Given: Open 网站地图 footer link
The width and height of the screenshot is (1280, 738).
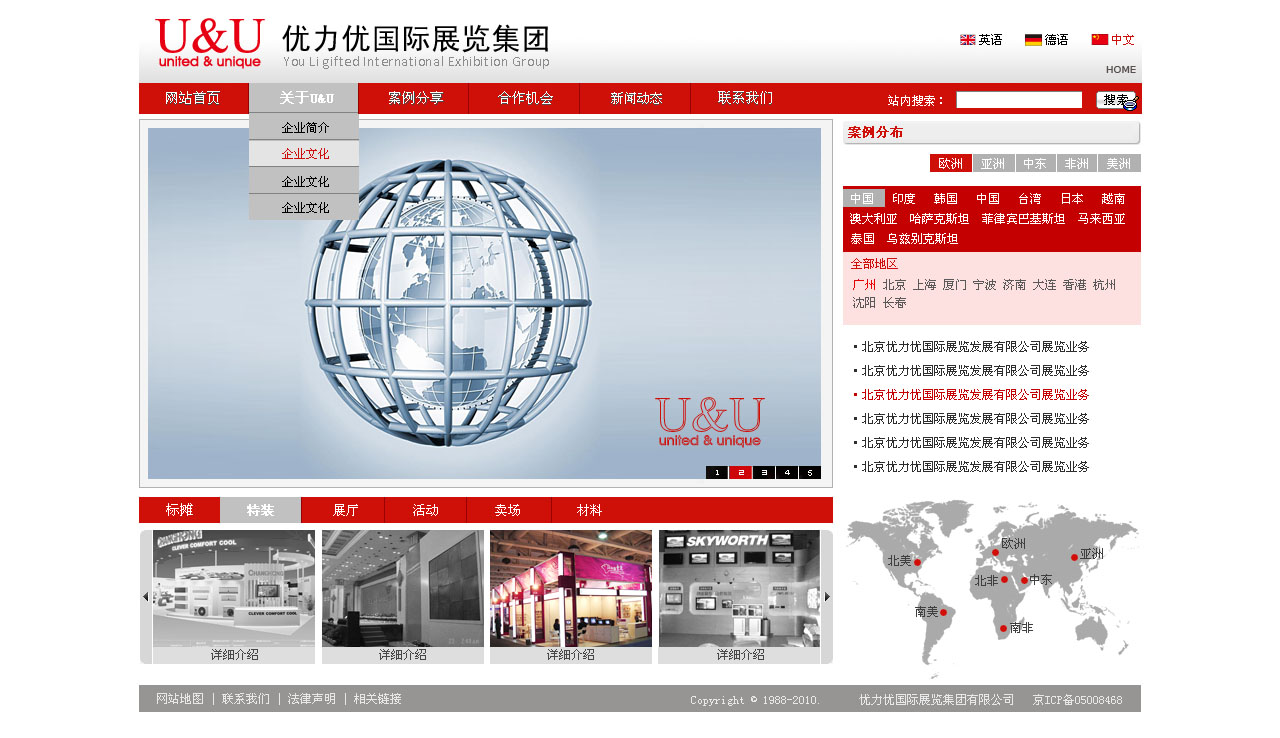Looking at the screenshot, I should point(180,699).
